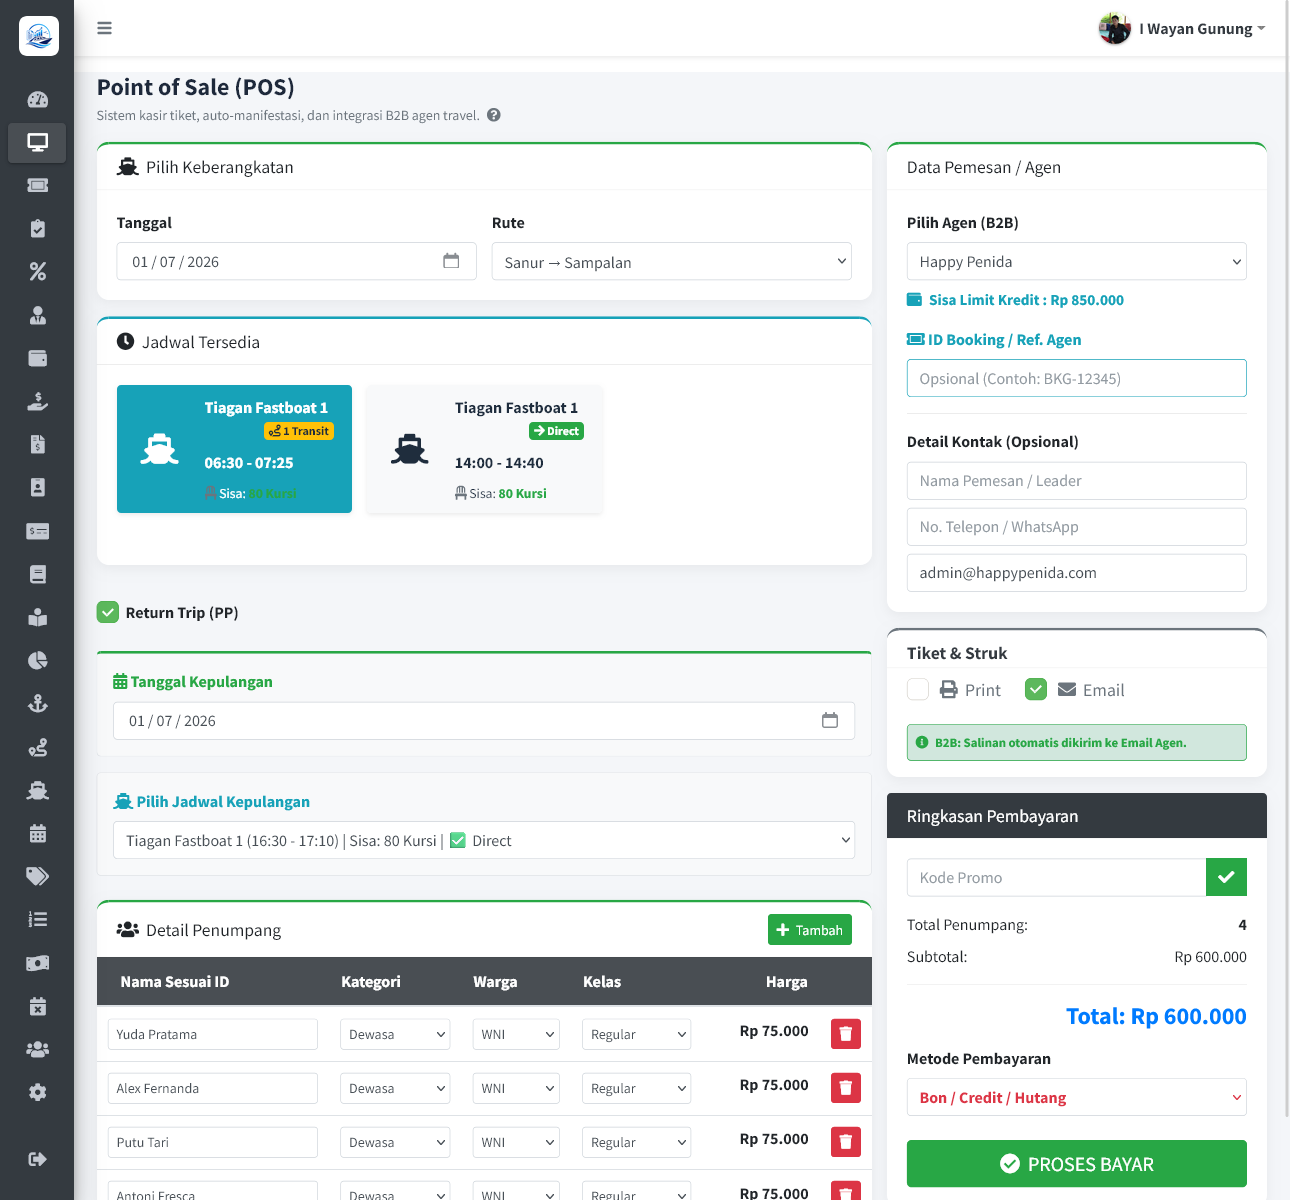1290x1200 pixels.
Task: Uncheck the Return Trip (PP) checkbox
Action: click(x=108, y=612)
